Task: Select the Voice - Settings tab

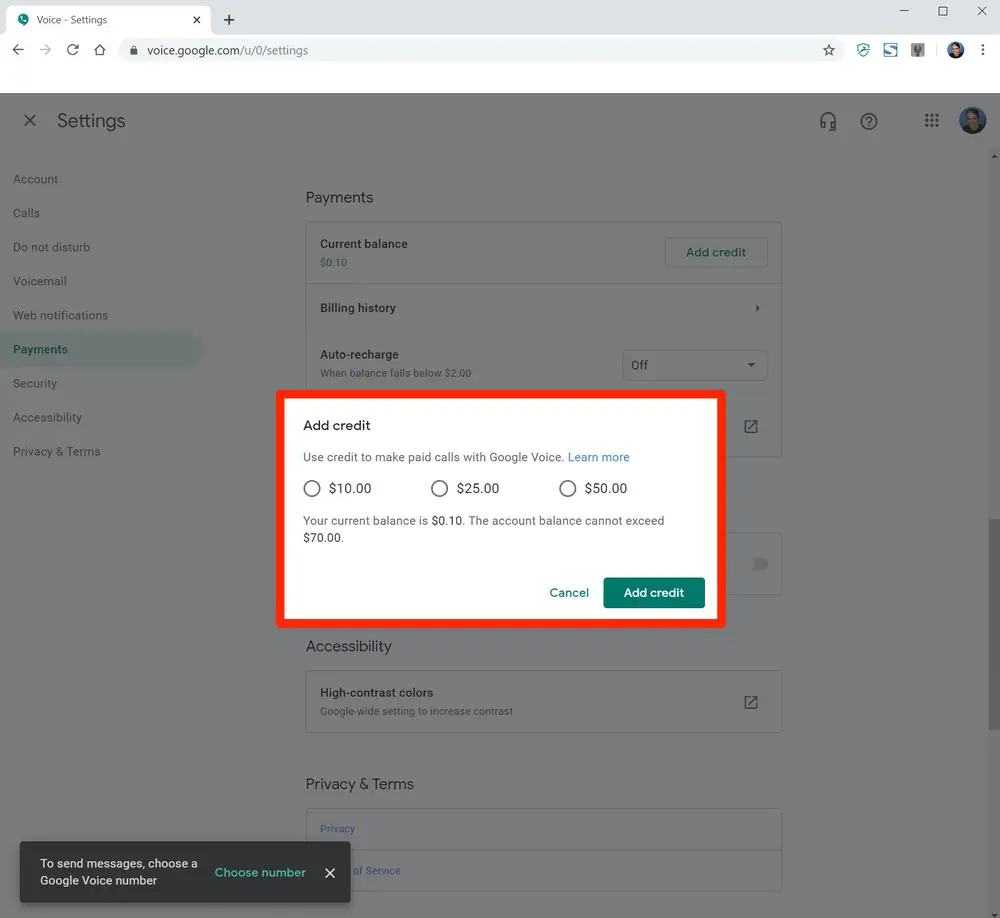Action: [108, 20]
